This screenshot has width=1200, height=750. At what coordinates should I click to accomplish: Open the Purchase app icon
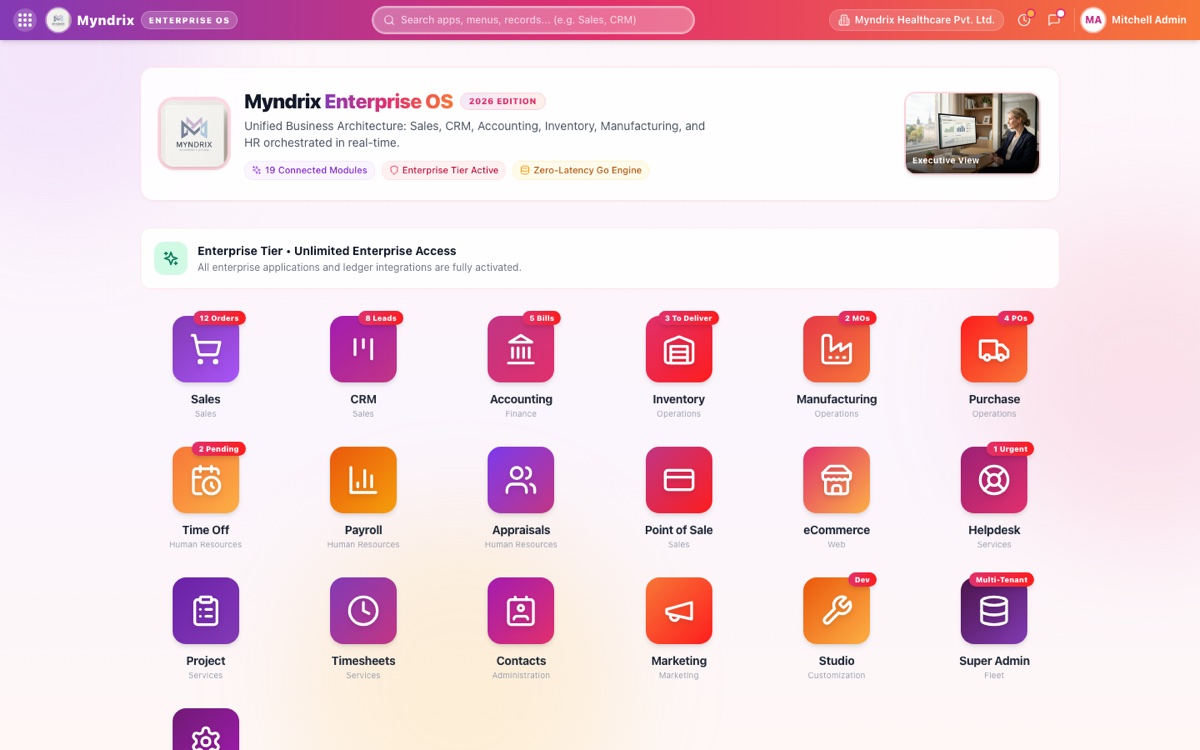click(x=994, y=349)
